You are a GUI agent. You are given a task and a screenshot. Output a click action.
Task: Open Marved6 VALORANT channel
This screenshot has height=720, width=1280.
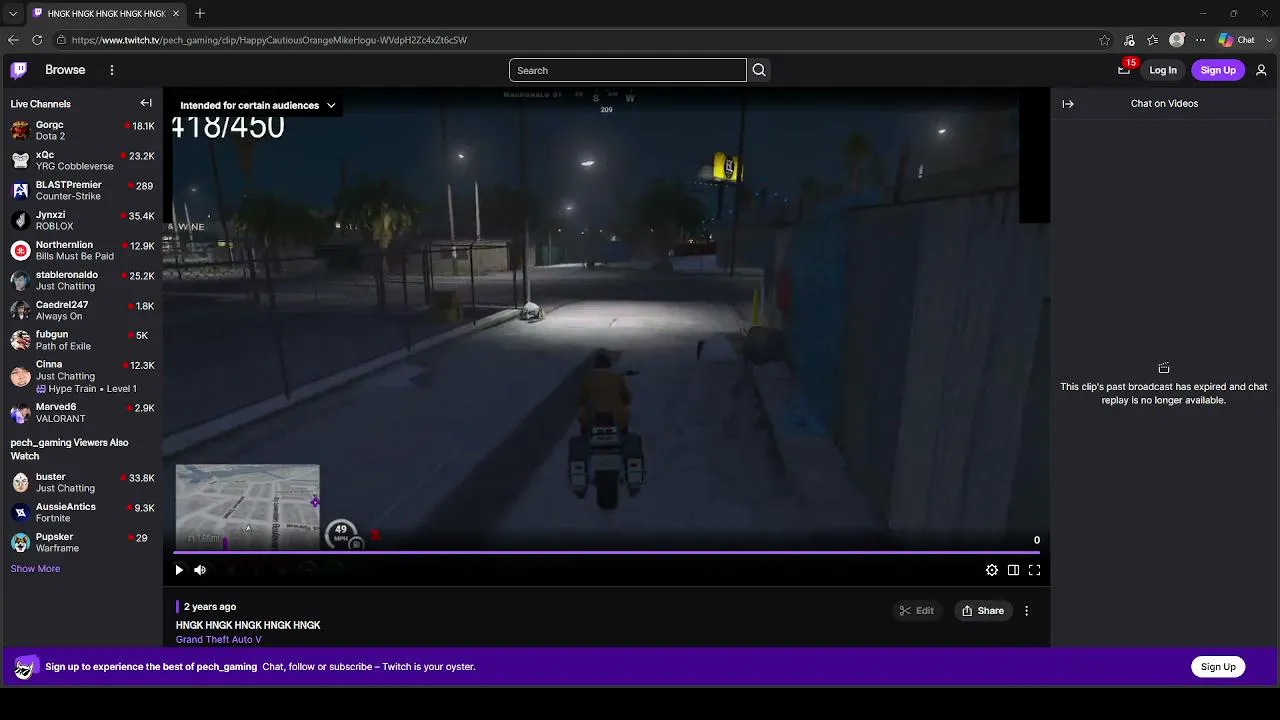point(82,413)
